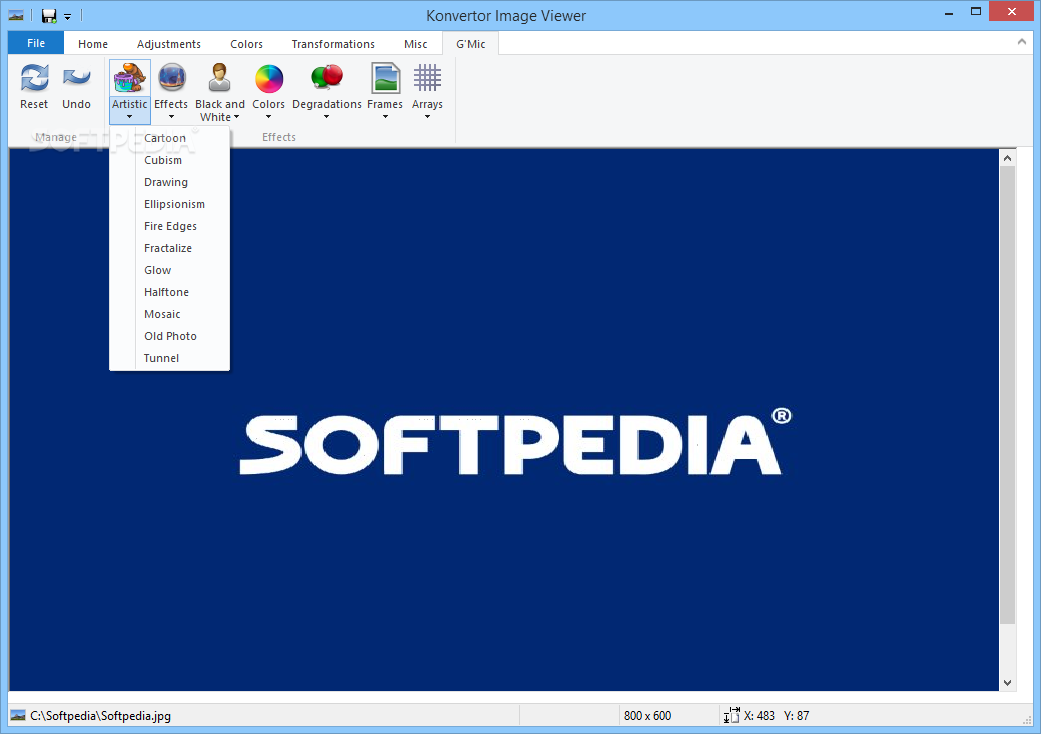Screen dimensions: 1041x734
Task: Switch to the Colors ribbon tab
Action: 246,44
